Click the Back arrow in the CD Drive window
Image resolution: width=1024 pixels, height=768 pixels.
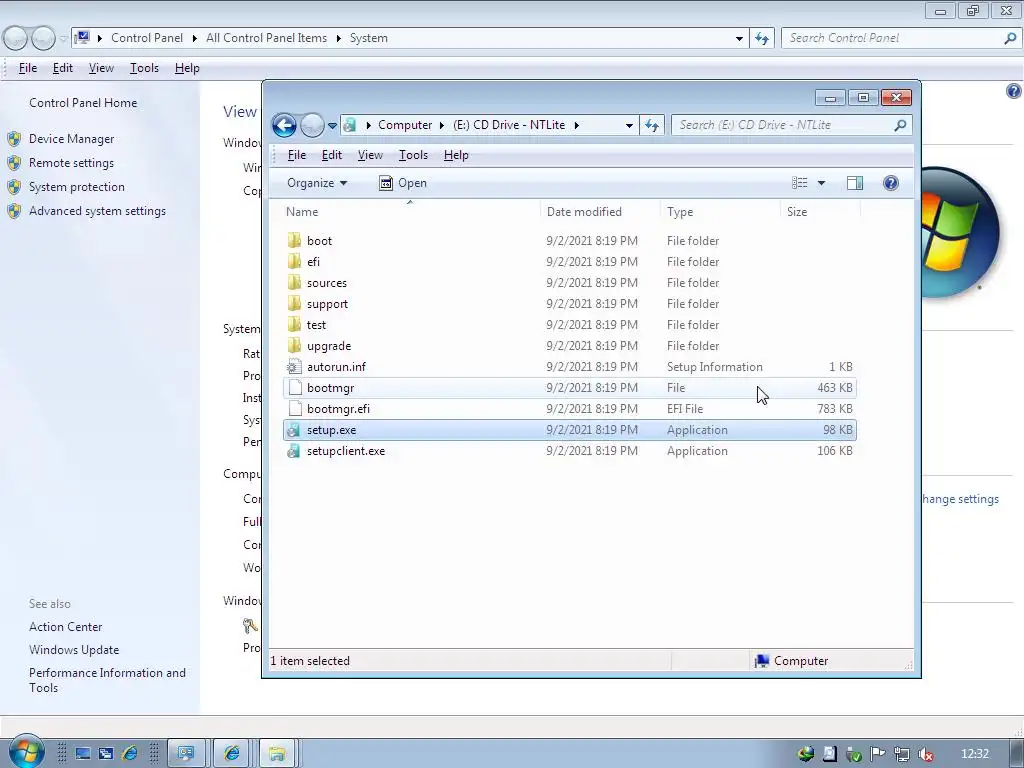tap(284, 125)
